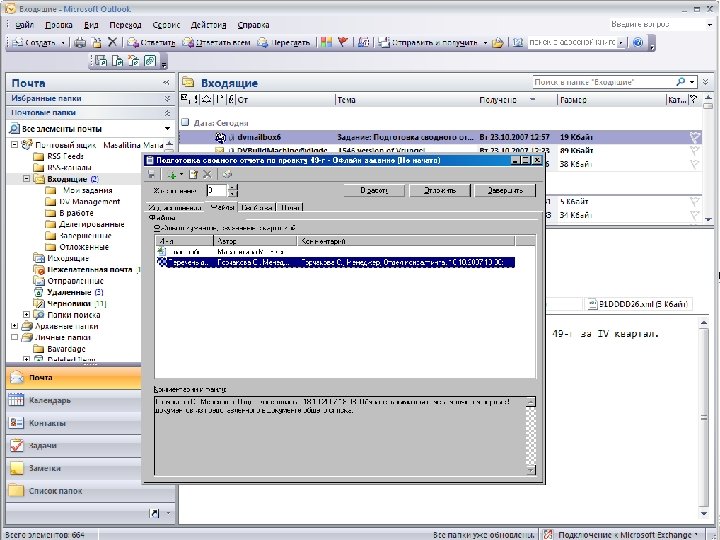Click the Создать new message button
The width and height of the screenshot is (720, 540).
pyautogui.click(x=33, y=43)
